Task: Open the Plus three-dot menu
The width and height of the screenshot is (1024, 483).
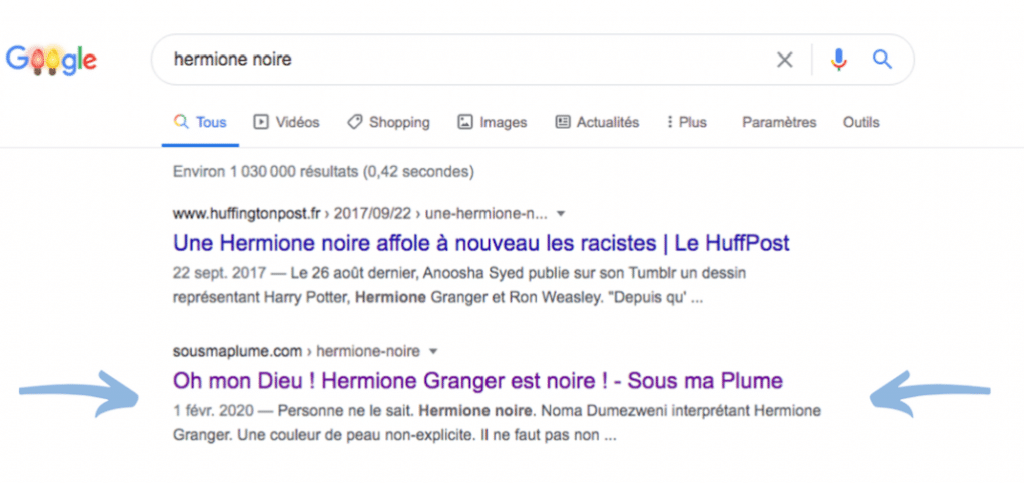Action: (669, 122)
